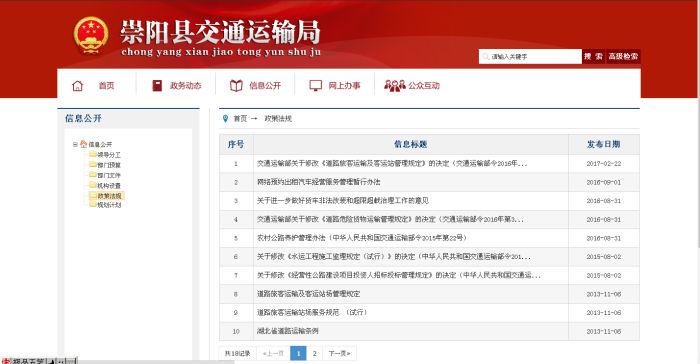Click the 共18记录 record count

click(238, 353)
